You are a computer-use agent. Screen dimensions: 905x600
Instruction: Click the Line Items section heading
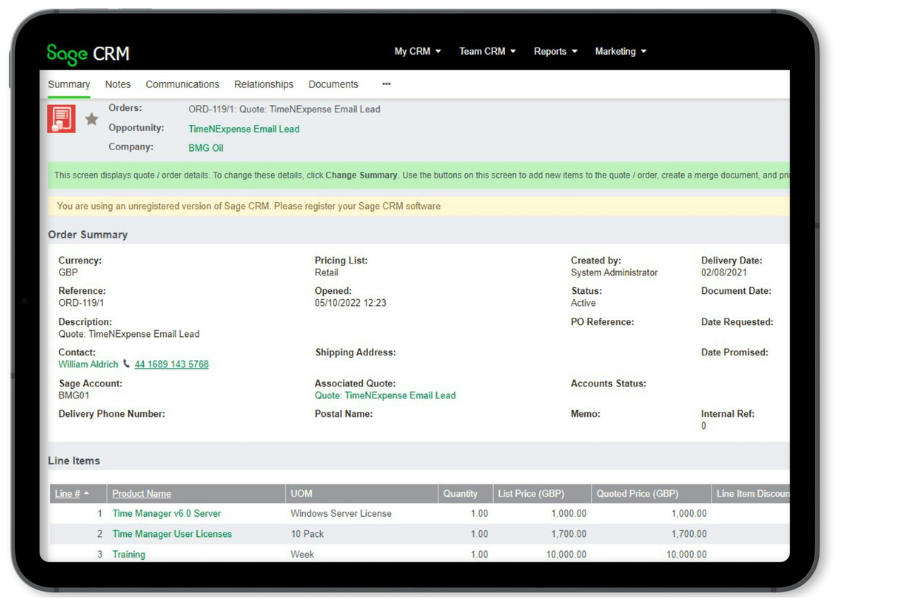tap(74, 461)
